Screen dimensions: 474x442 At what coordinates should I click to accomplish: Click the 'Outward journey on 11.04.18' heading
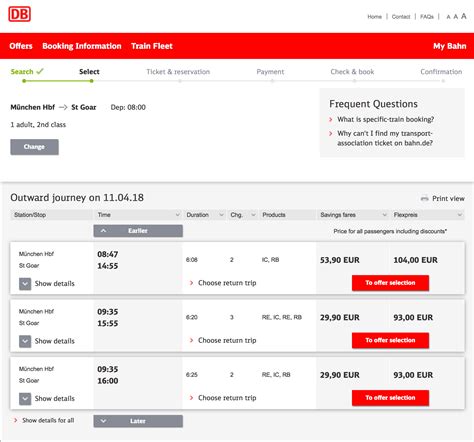tap(77, 198)
